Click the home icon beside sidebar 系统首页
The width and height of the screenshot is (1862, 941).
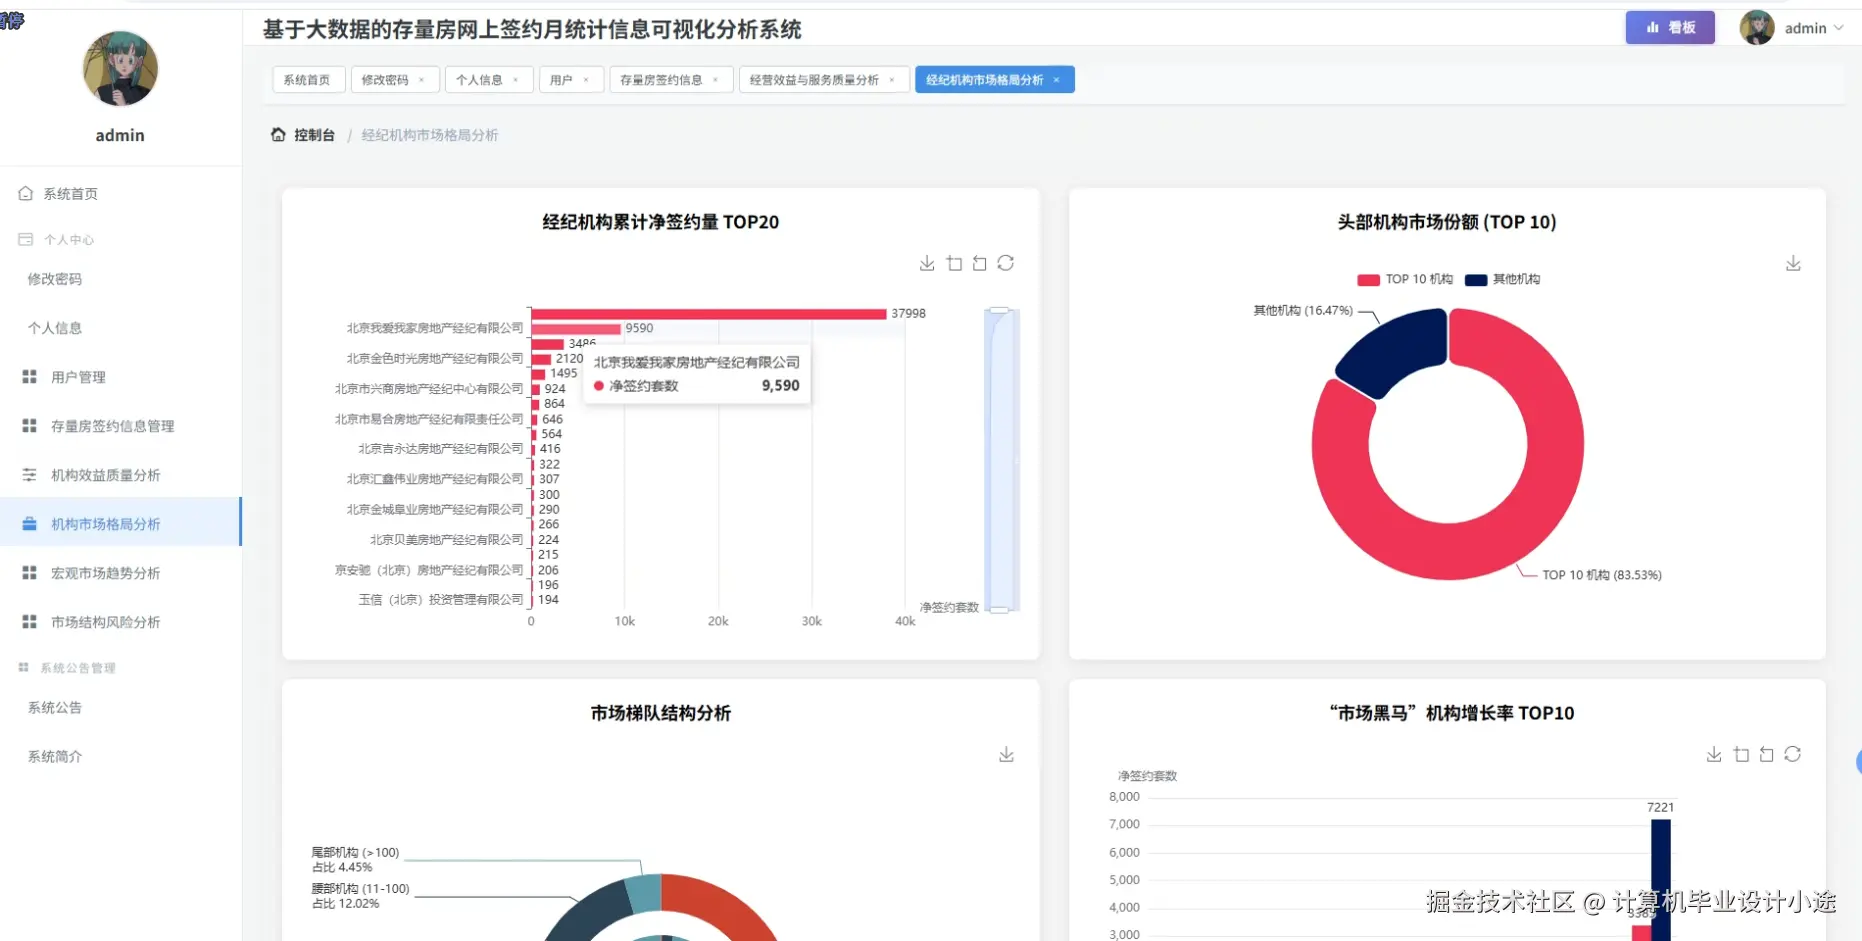pos(25,193)
